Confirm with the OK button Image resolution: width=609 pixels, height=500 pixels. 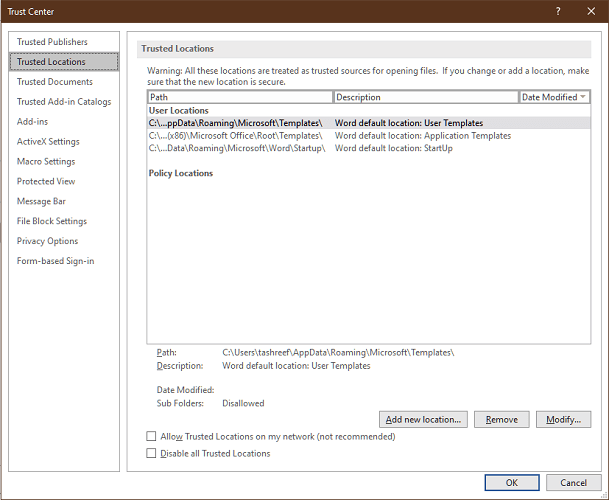point(512,483)
